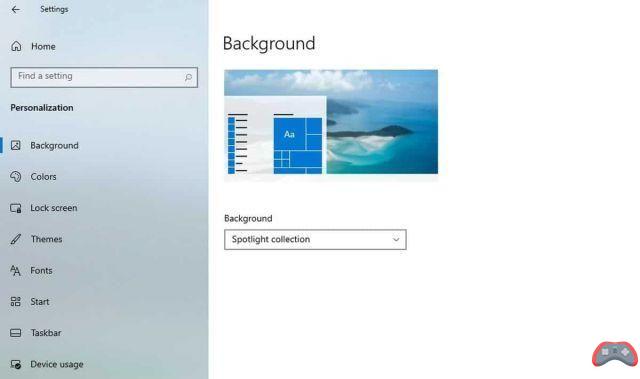Click the desktop background preview image
The width and height of the screenshot is (640, 379).
[331, 122]
